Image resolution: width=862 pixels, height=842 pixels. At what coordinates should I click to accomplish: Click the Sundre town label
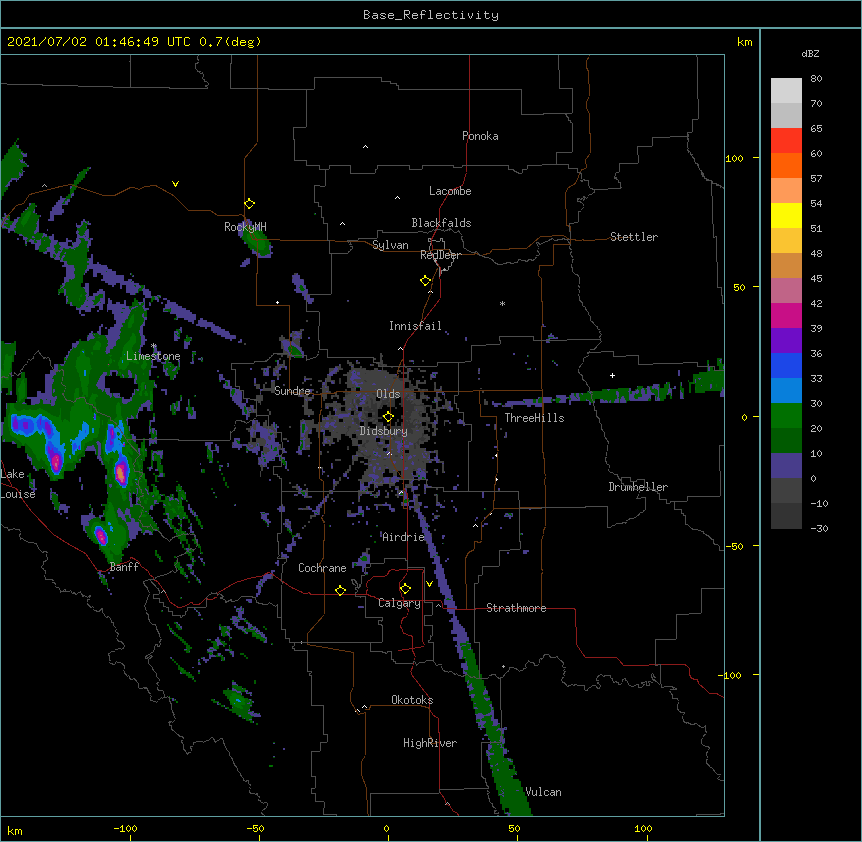click(x=292, y=391)
